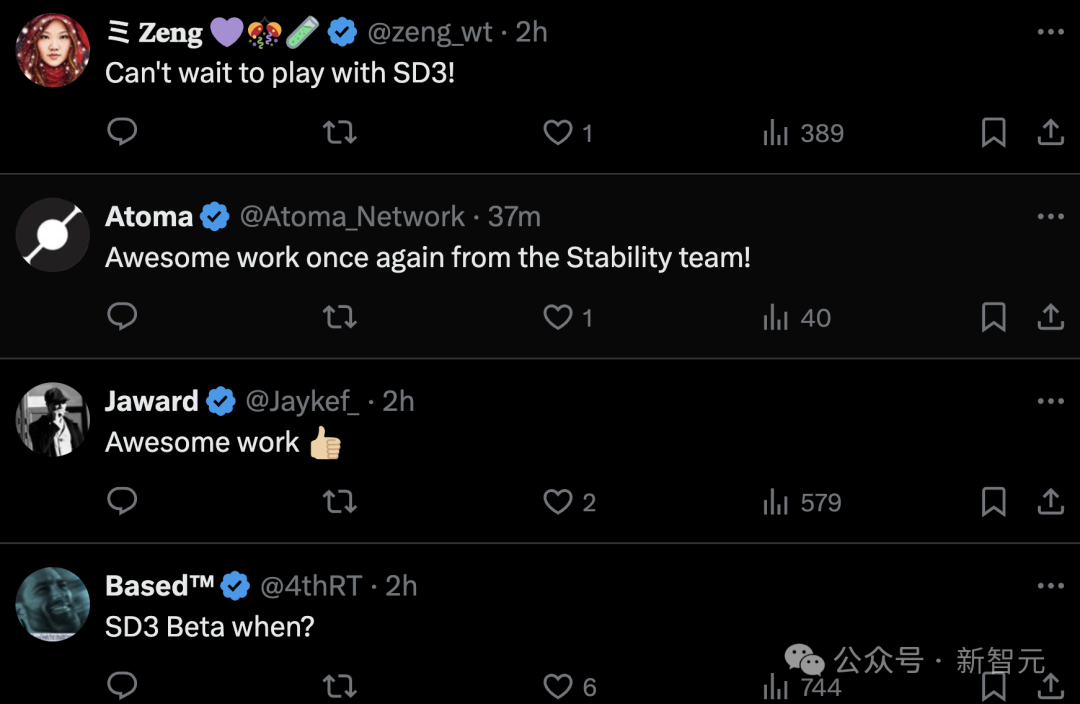Like the Atoma tweet
The width and height of the screenshot is (1080, 704).
[x=558, y=317]
